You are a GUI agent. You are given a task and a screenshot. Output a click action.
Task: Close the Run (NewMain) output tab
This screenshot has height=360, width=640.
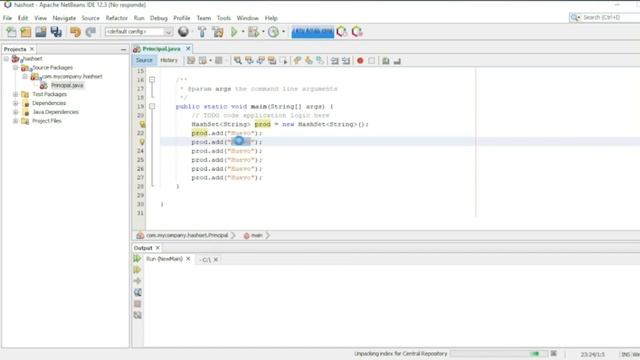[188, 259]
